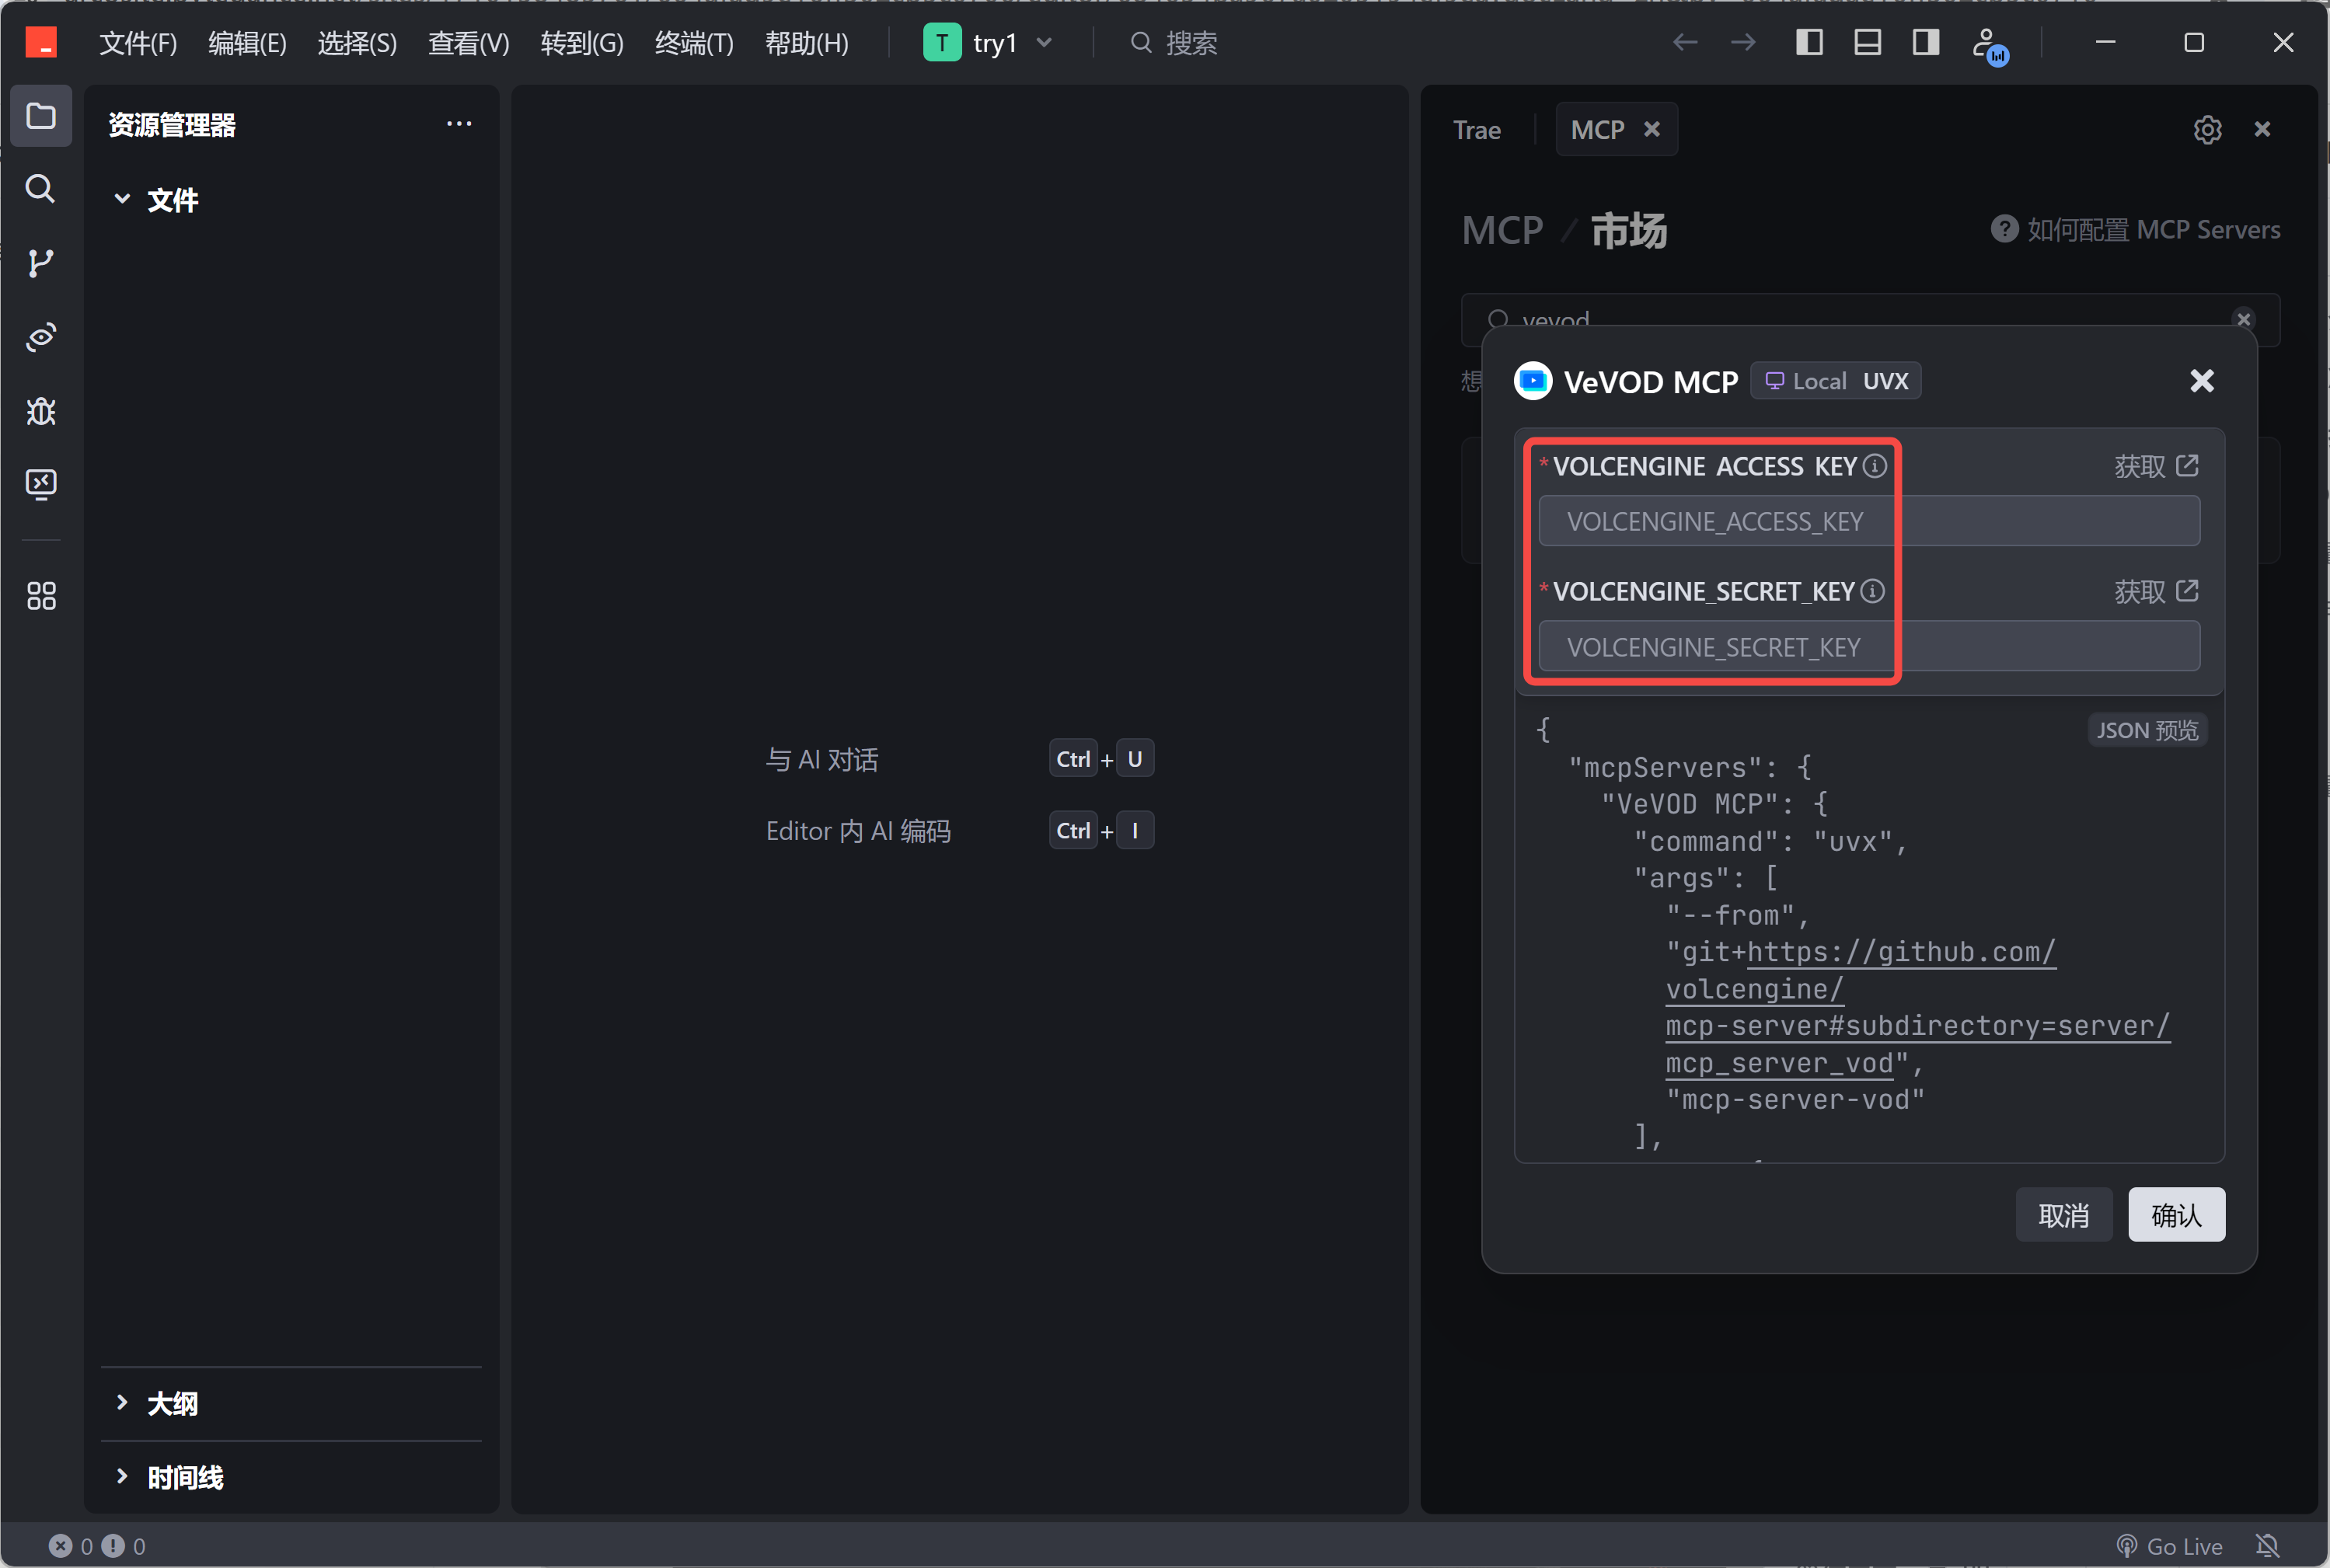Open Source Control branch icon
2330x1568 pixels.
(x=41, y=263)
